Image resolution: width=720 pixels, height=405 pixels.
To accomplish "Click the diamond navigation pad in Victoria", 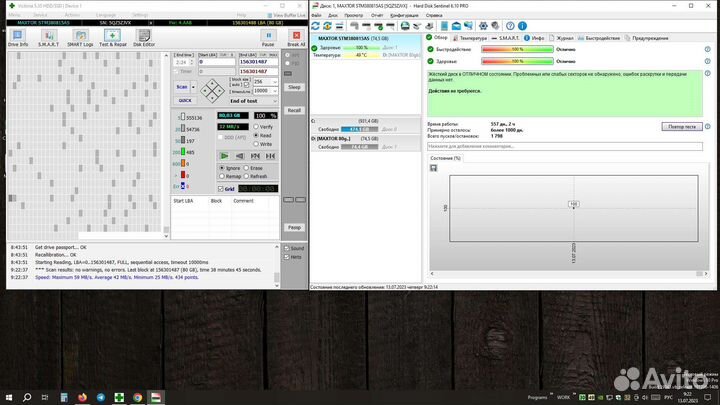I will (212, 90).
